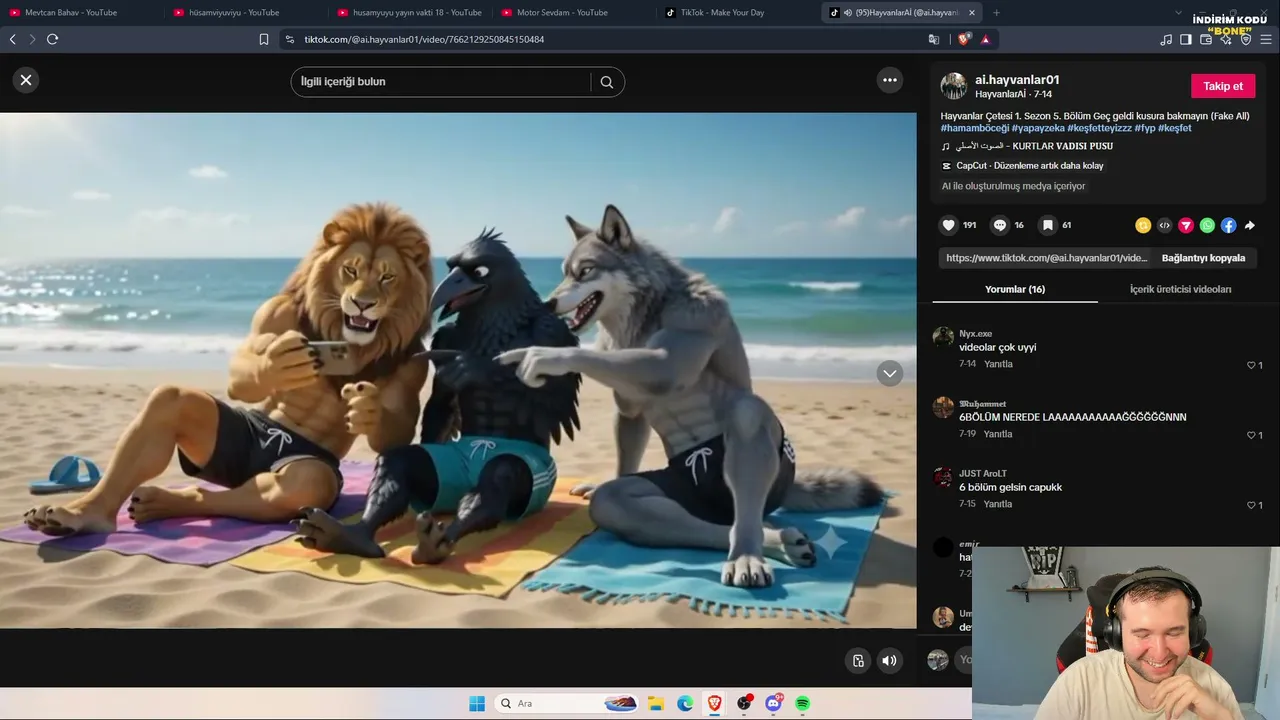Open the Windows Start menu
The width and height of the screenshot is (1280, 720).
tap(477, 704)
